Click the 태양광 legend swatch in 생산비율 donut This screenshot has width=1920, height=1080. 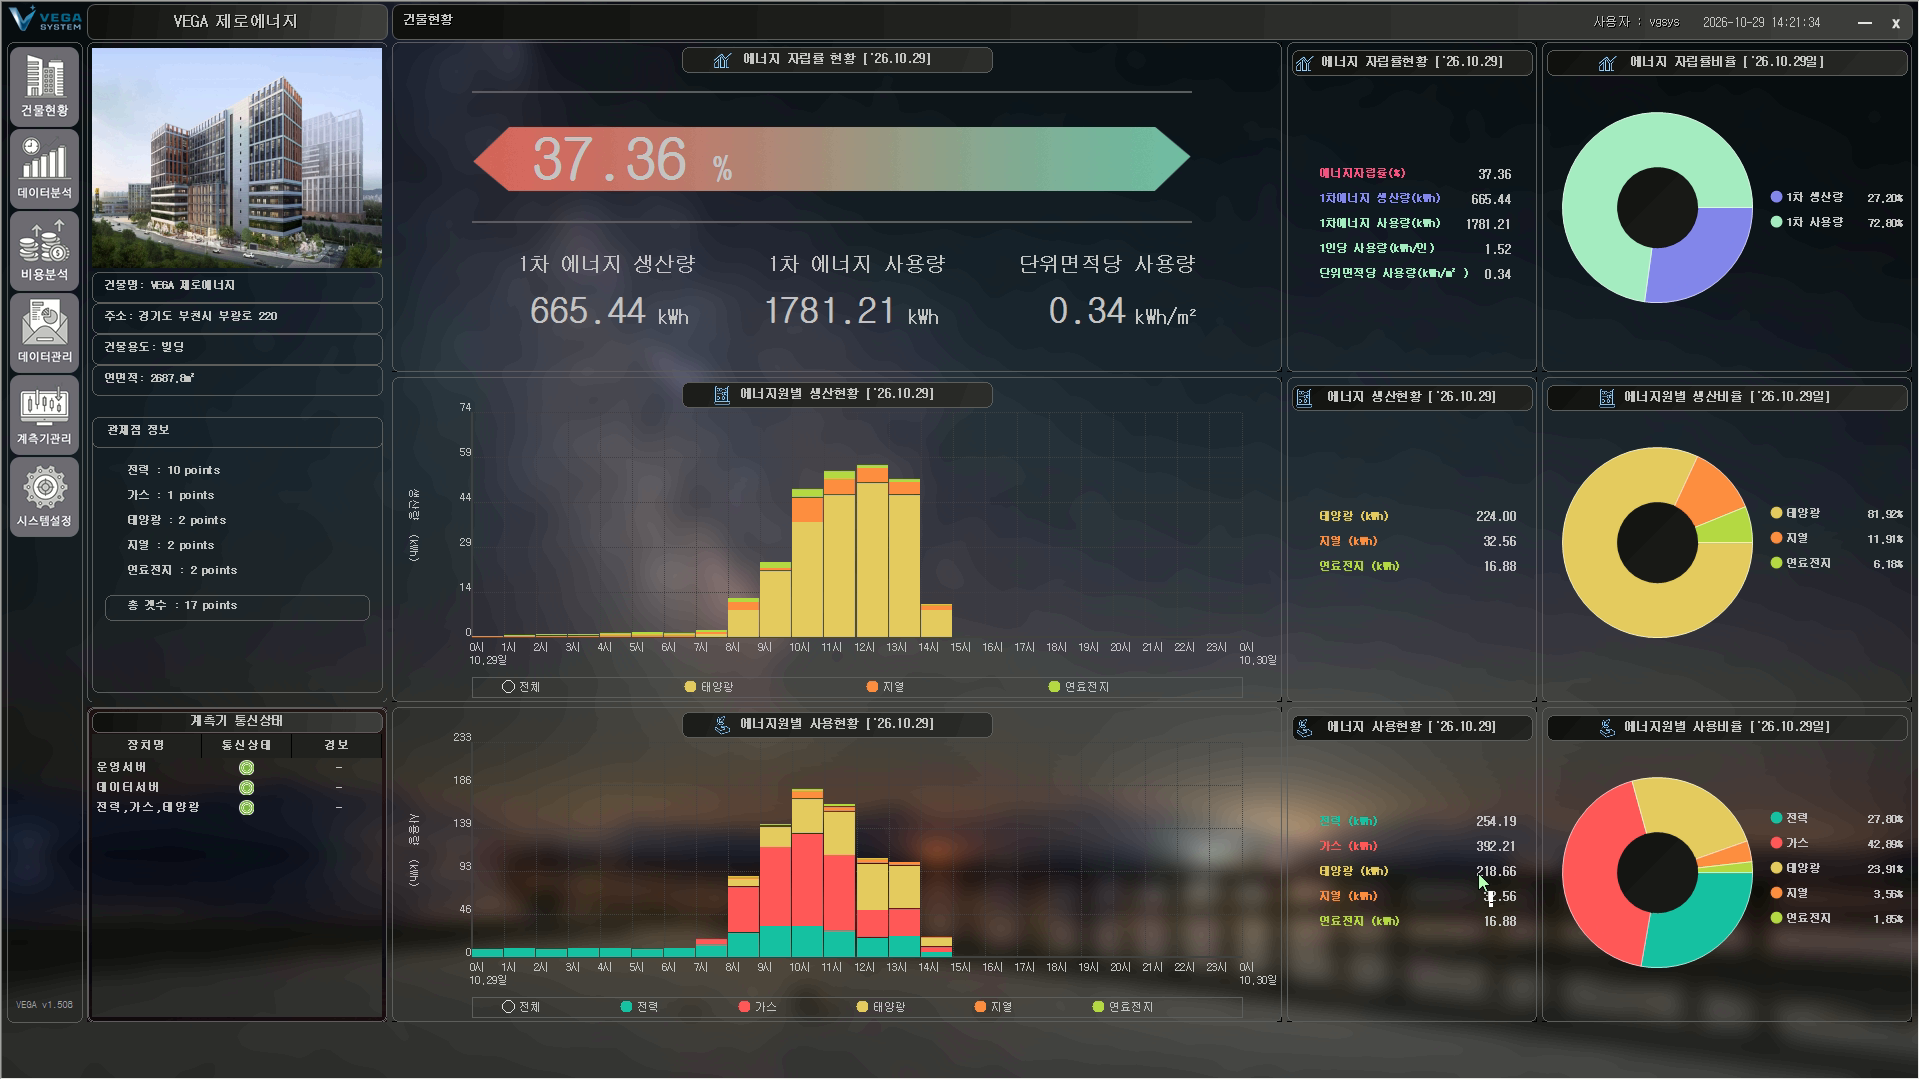point(1776,513)
